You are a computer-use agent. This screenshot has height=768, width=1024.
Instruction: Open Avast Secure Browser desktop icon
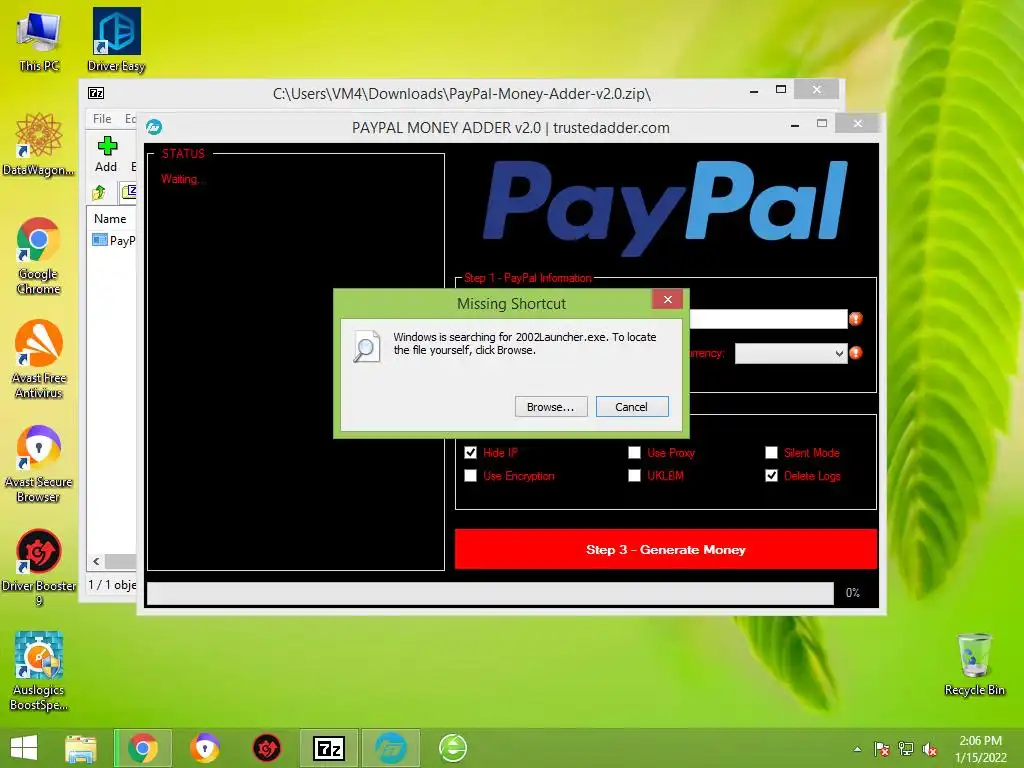coord(39,464)
